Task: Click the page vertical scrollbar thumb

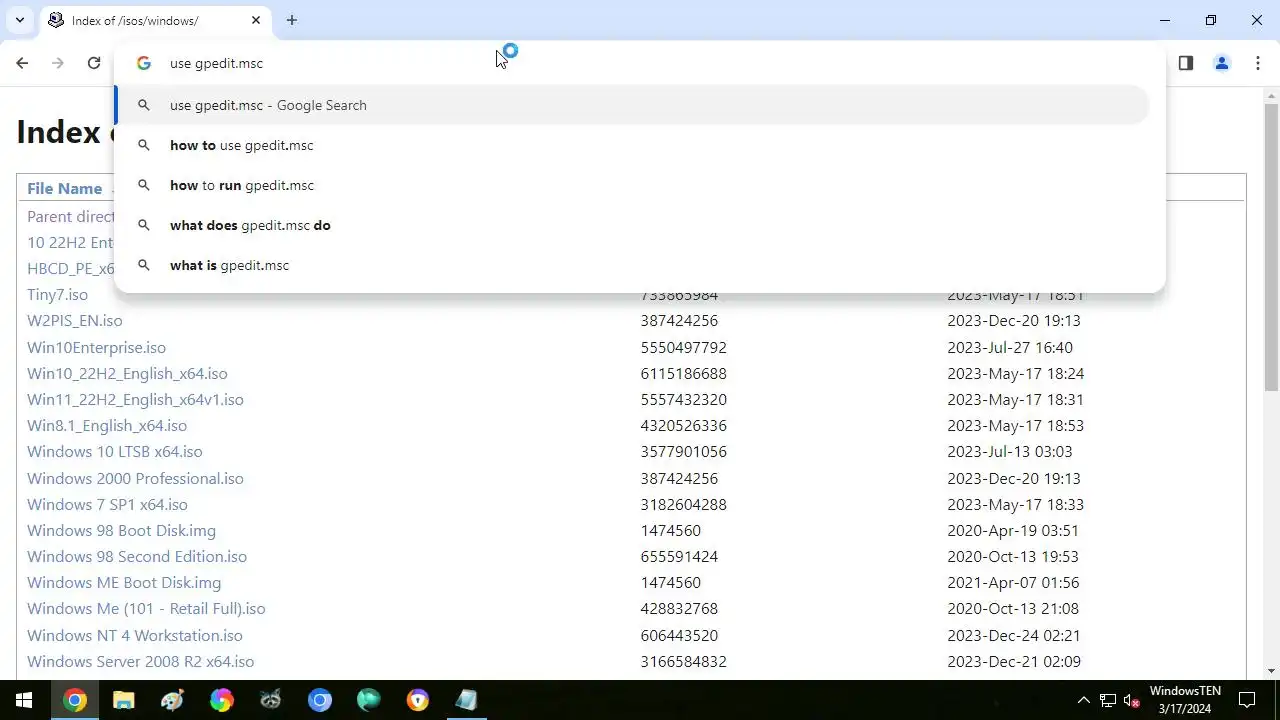Action: point(1271,247)
